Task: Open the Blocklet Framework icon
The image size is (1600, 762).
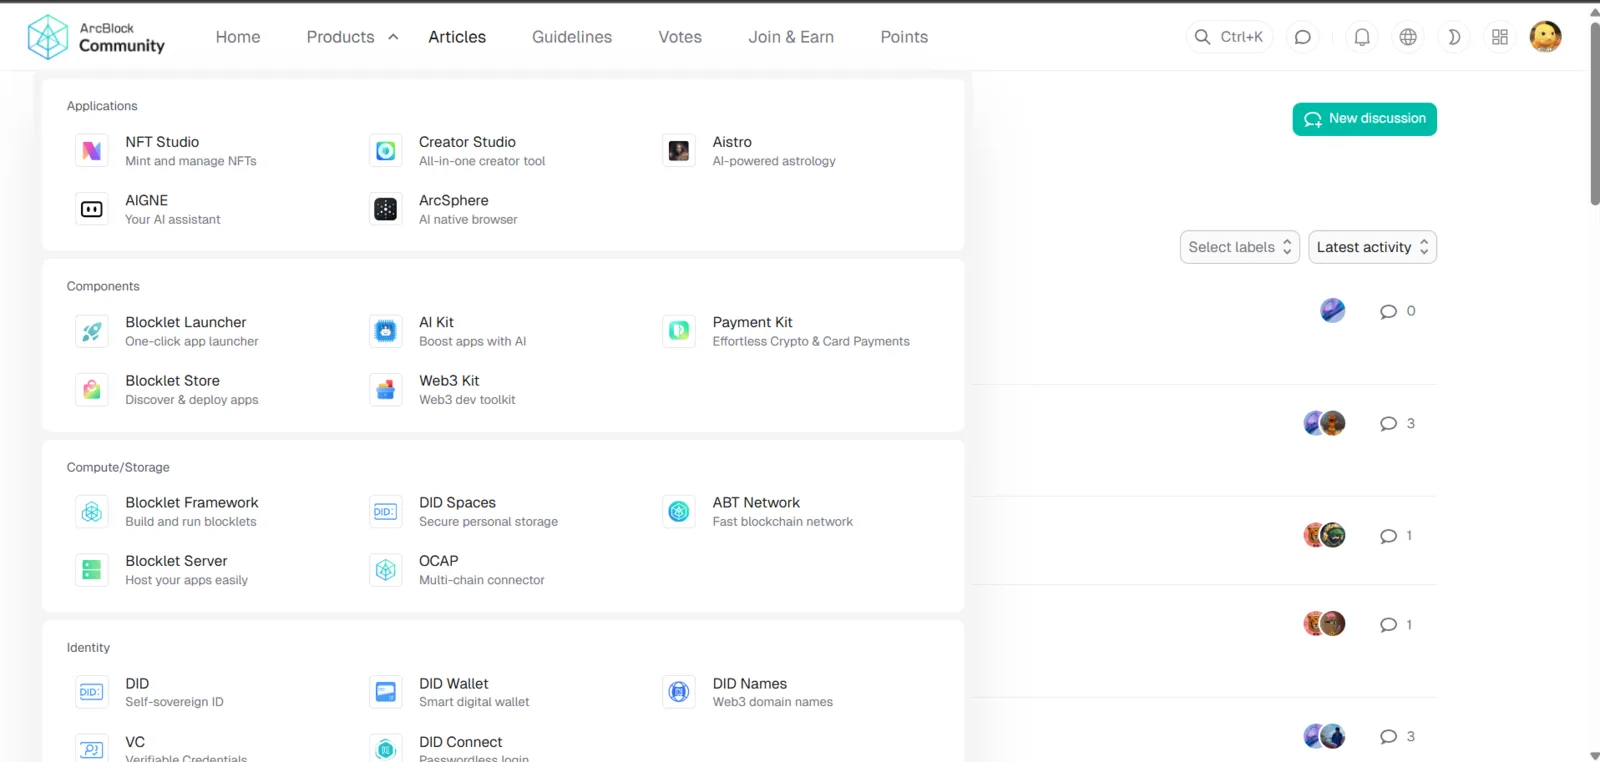Action: (92, 512)
